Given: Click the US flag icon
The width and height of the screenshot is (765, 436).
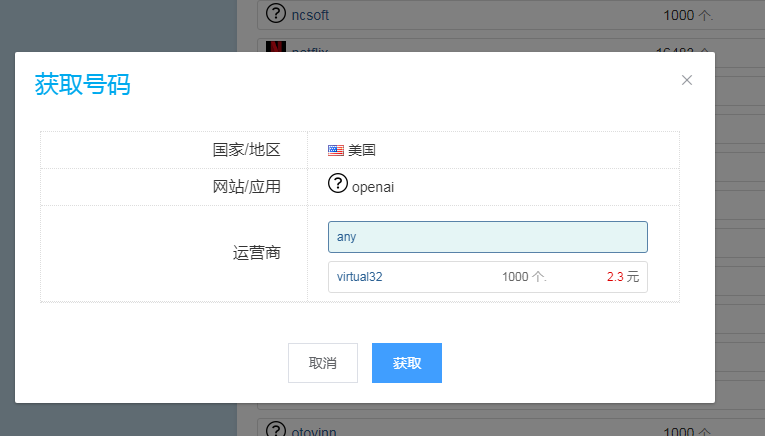Looking at the screenshot, I should coord(336,150).
